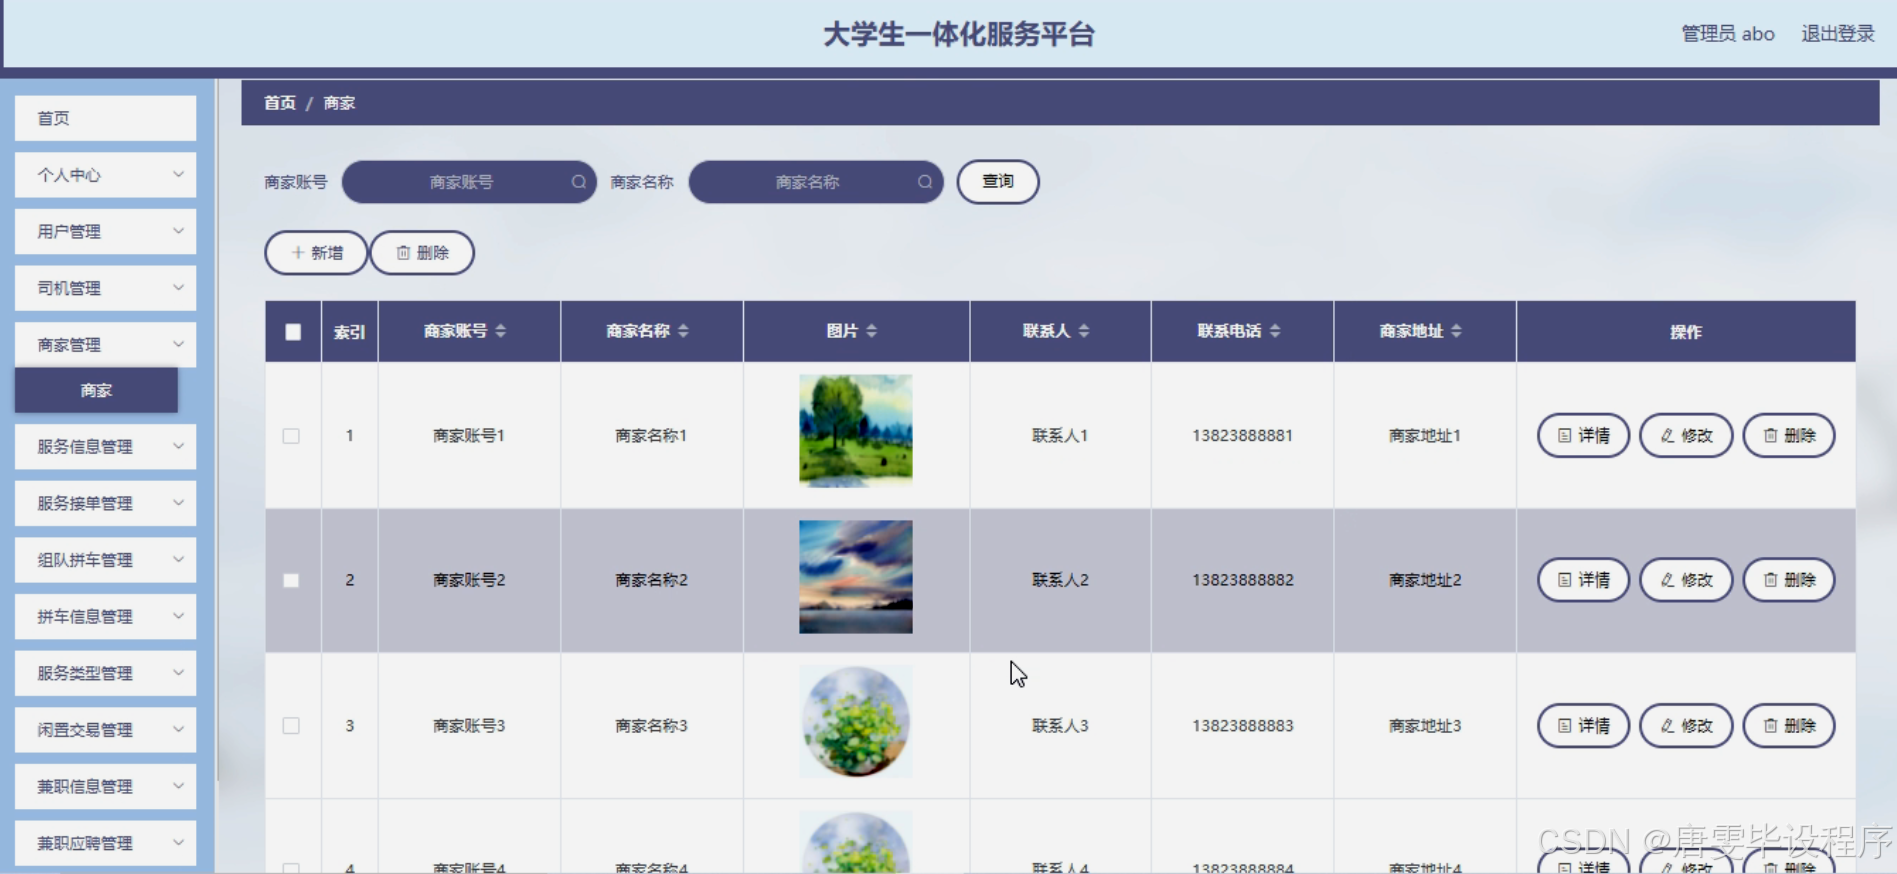Click 退出登录 to log out
The width and height of the screenshot is (1897, 874).
click(x=1838, y=34)
